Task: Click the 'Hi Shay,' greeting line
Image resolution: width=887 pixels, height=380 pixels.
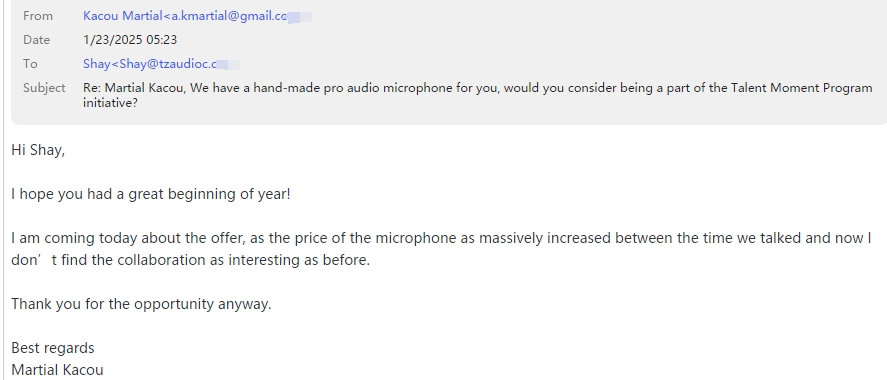Action: click(38, 150)
